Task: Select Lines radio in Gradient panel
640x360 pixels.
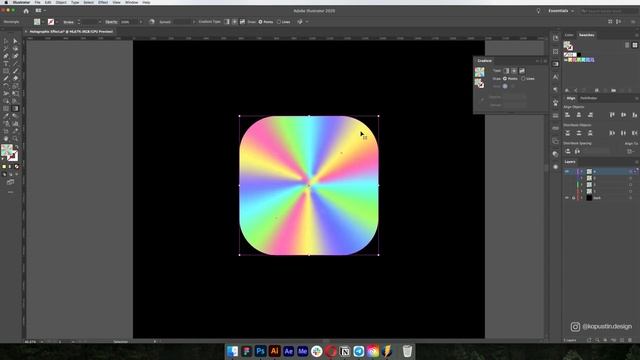Action: pos(523,78)
